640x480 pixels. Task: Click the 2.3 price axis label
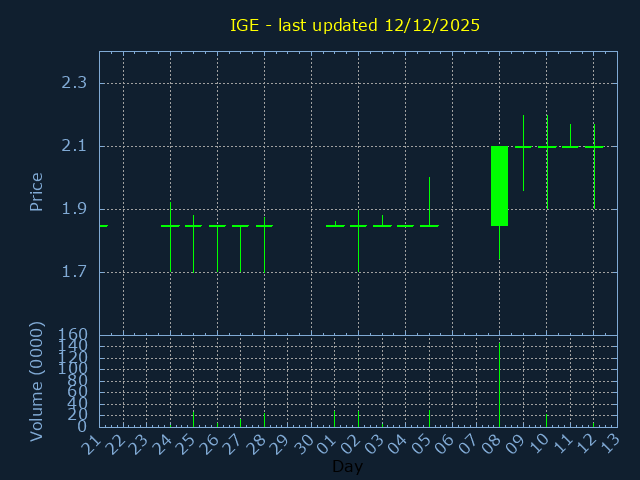pos(74,83)
